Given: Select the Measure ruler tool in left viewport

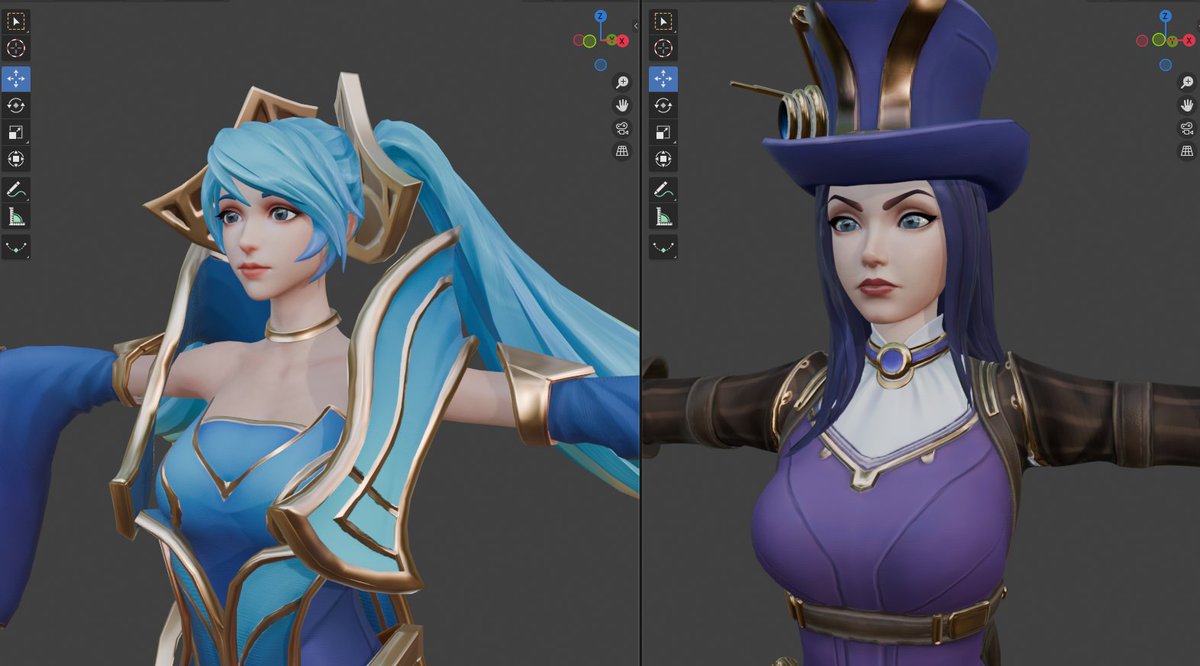Looking at the screenshot, I should 16,216.
